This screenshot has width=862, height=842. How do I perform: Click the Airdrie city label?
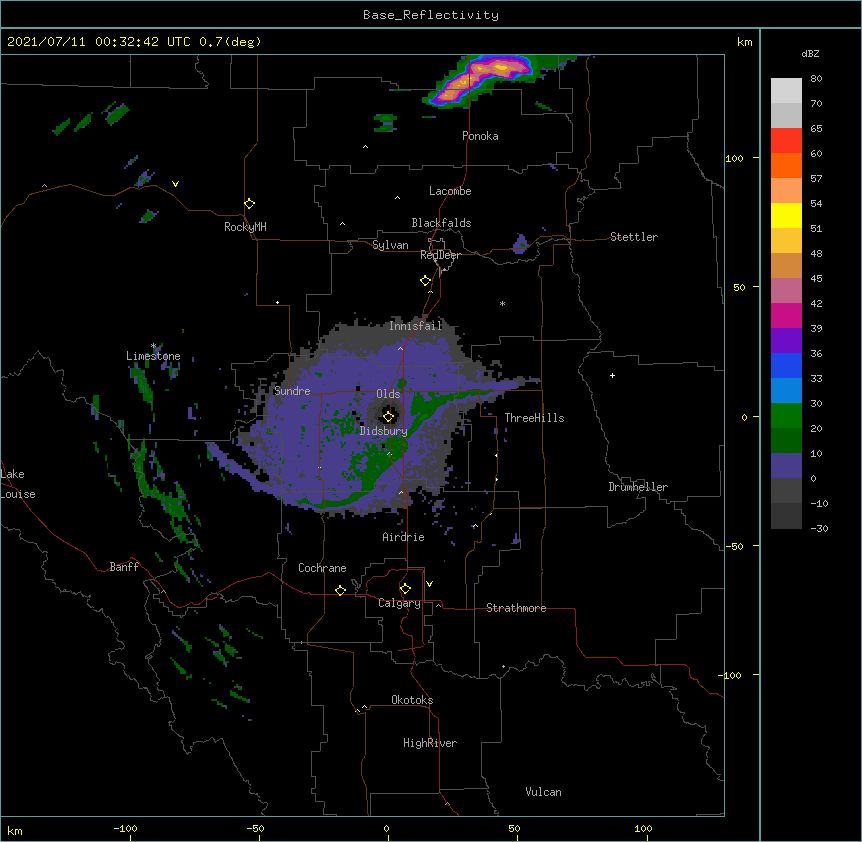[404, 537]
